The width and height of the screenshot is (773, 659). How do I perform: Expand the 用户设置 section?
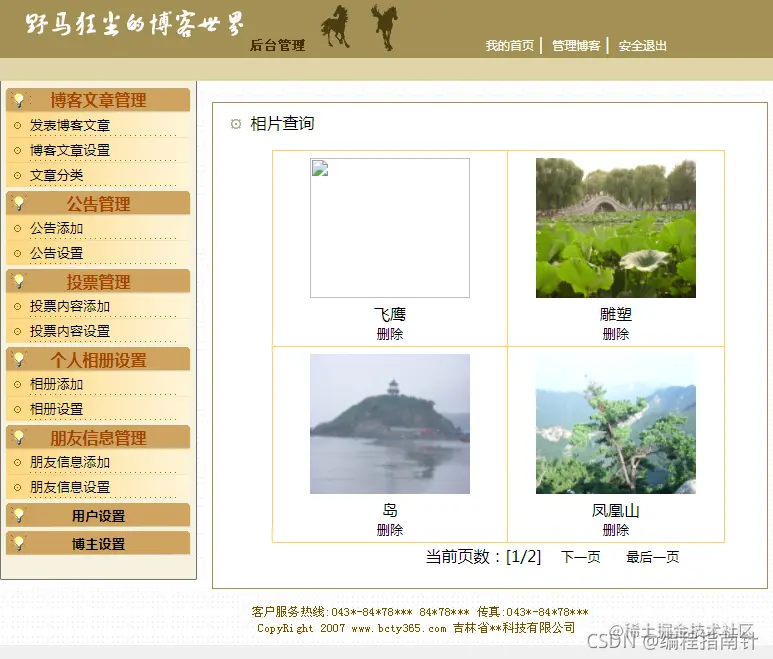tap(98, 515)
